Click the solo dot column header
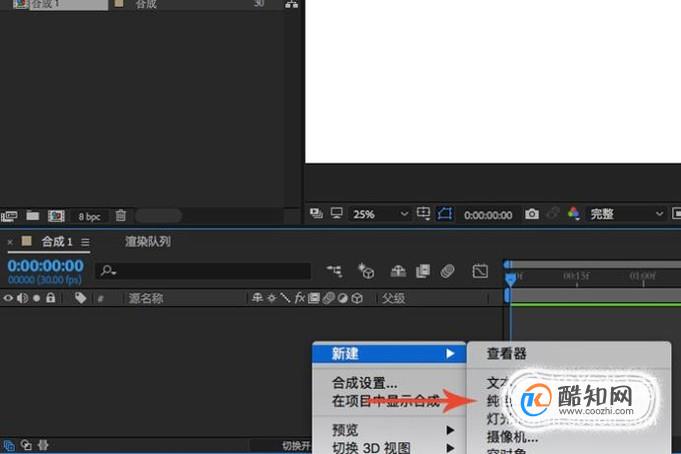Image resolution: width=681 pixels, height=454 pixels. point(36,298)
